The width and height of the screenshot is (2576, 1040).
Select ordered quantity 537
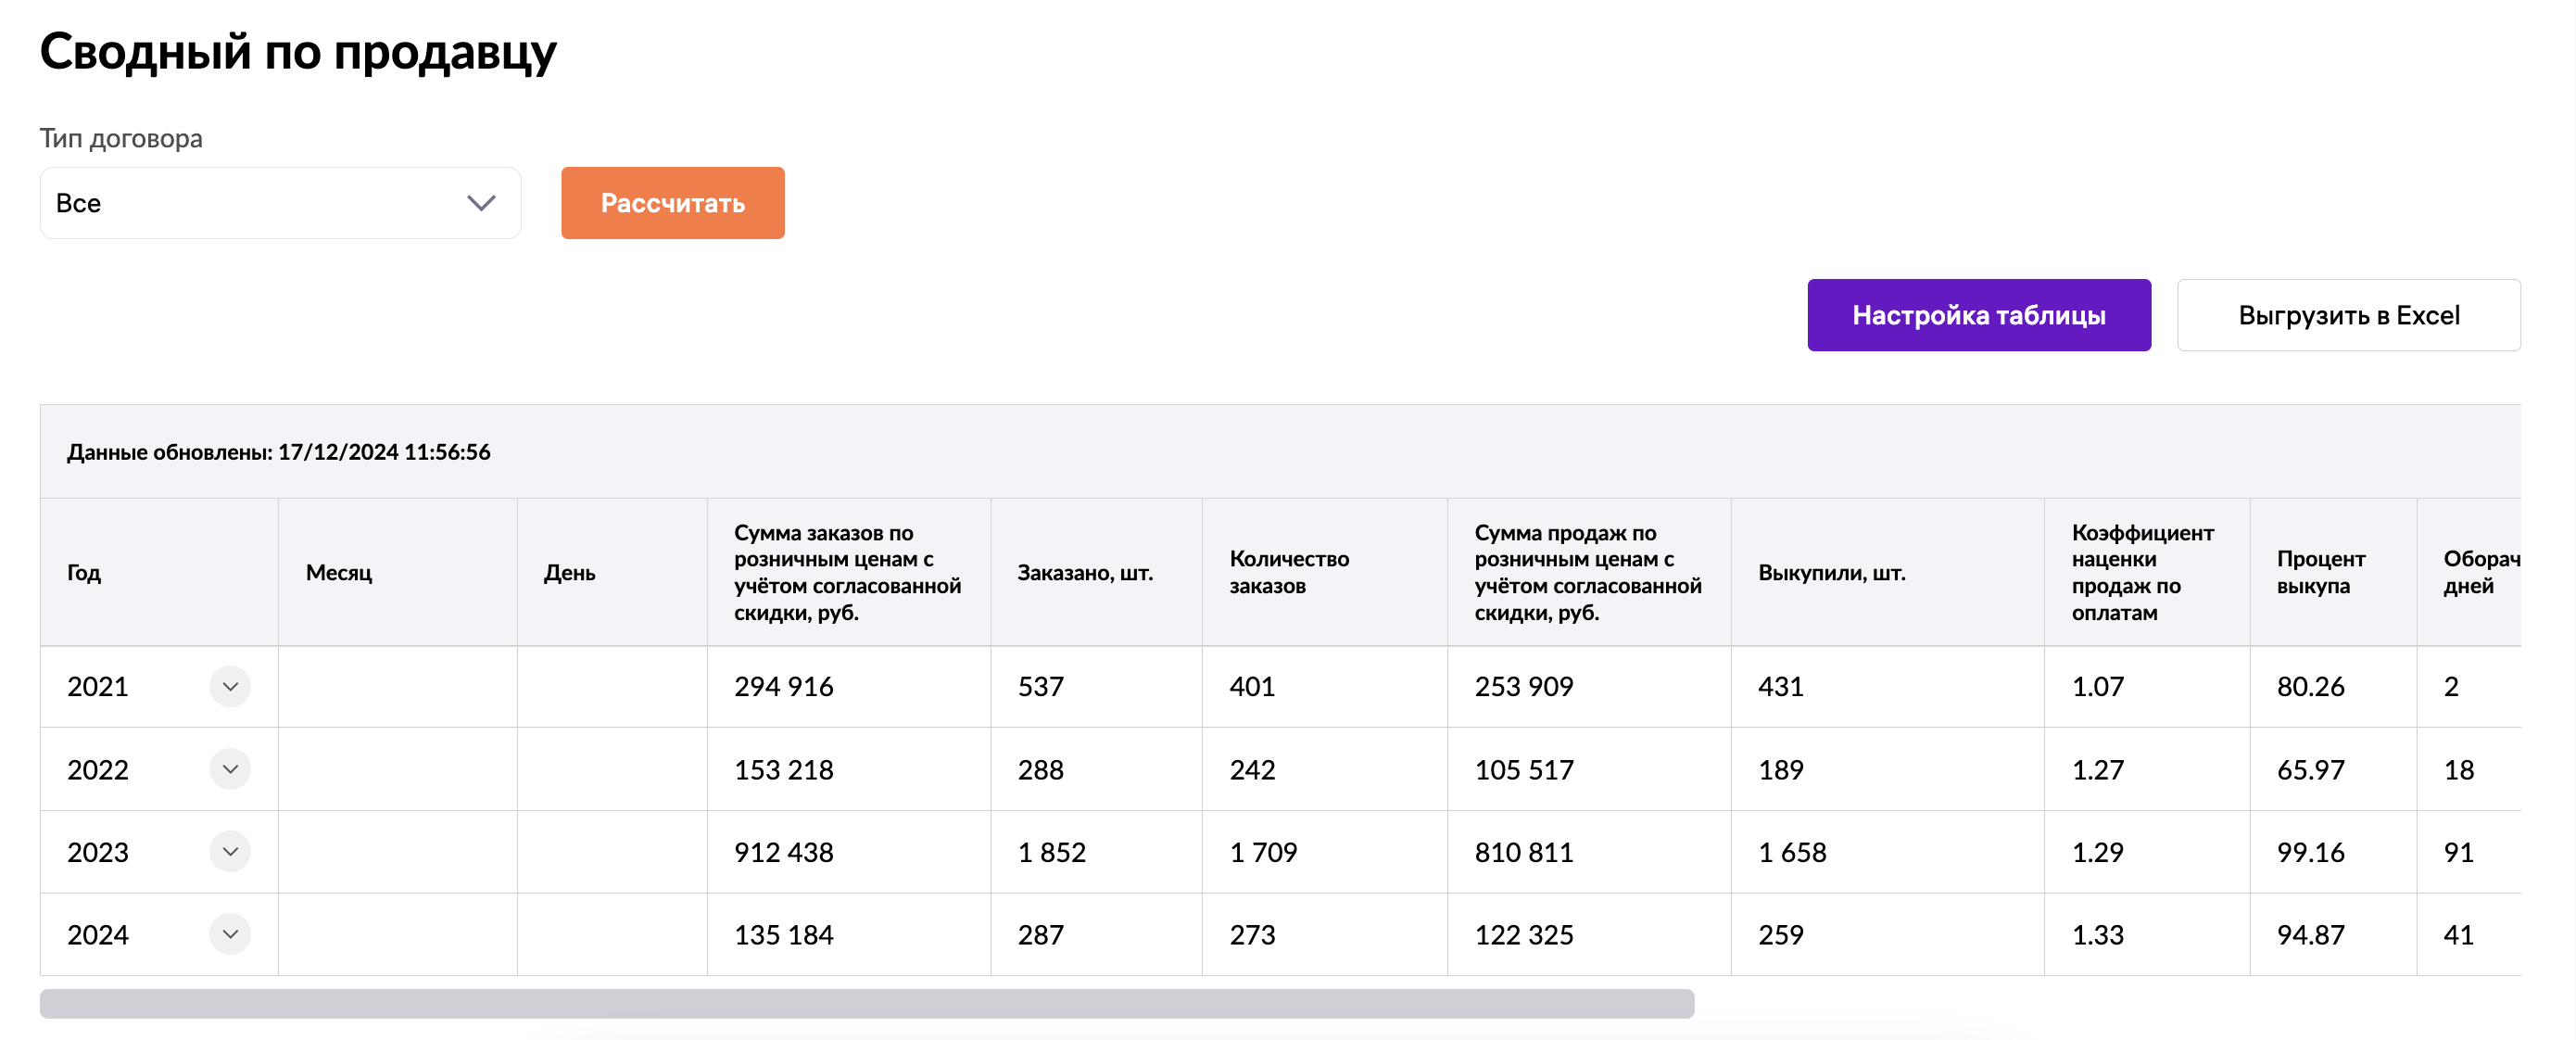pos(1041,687)
